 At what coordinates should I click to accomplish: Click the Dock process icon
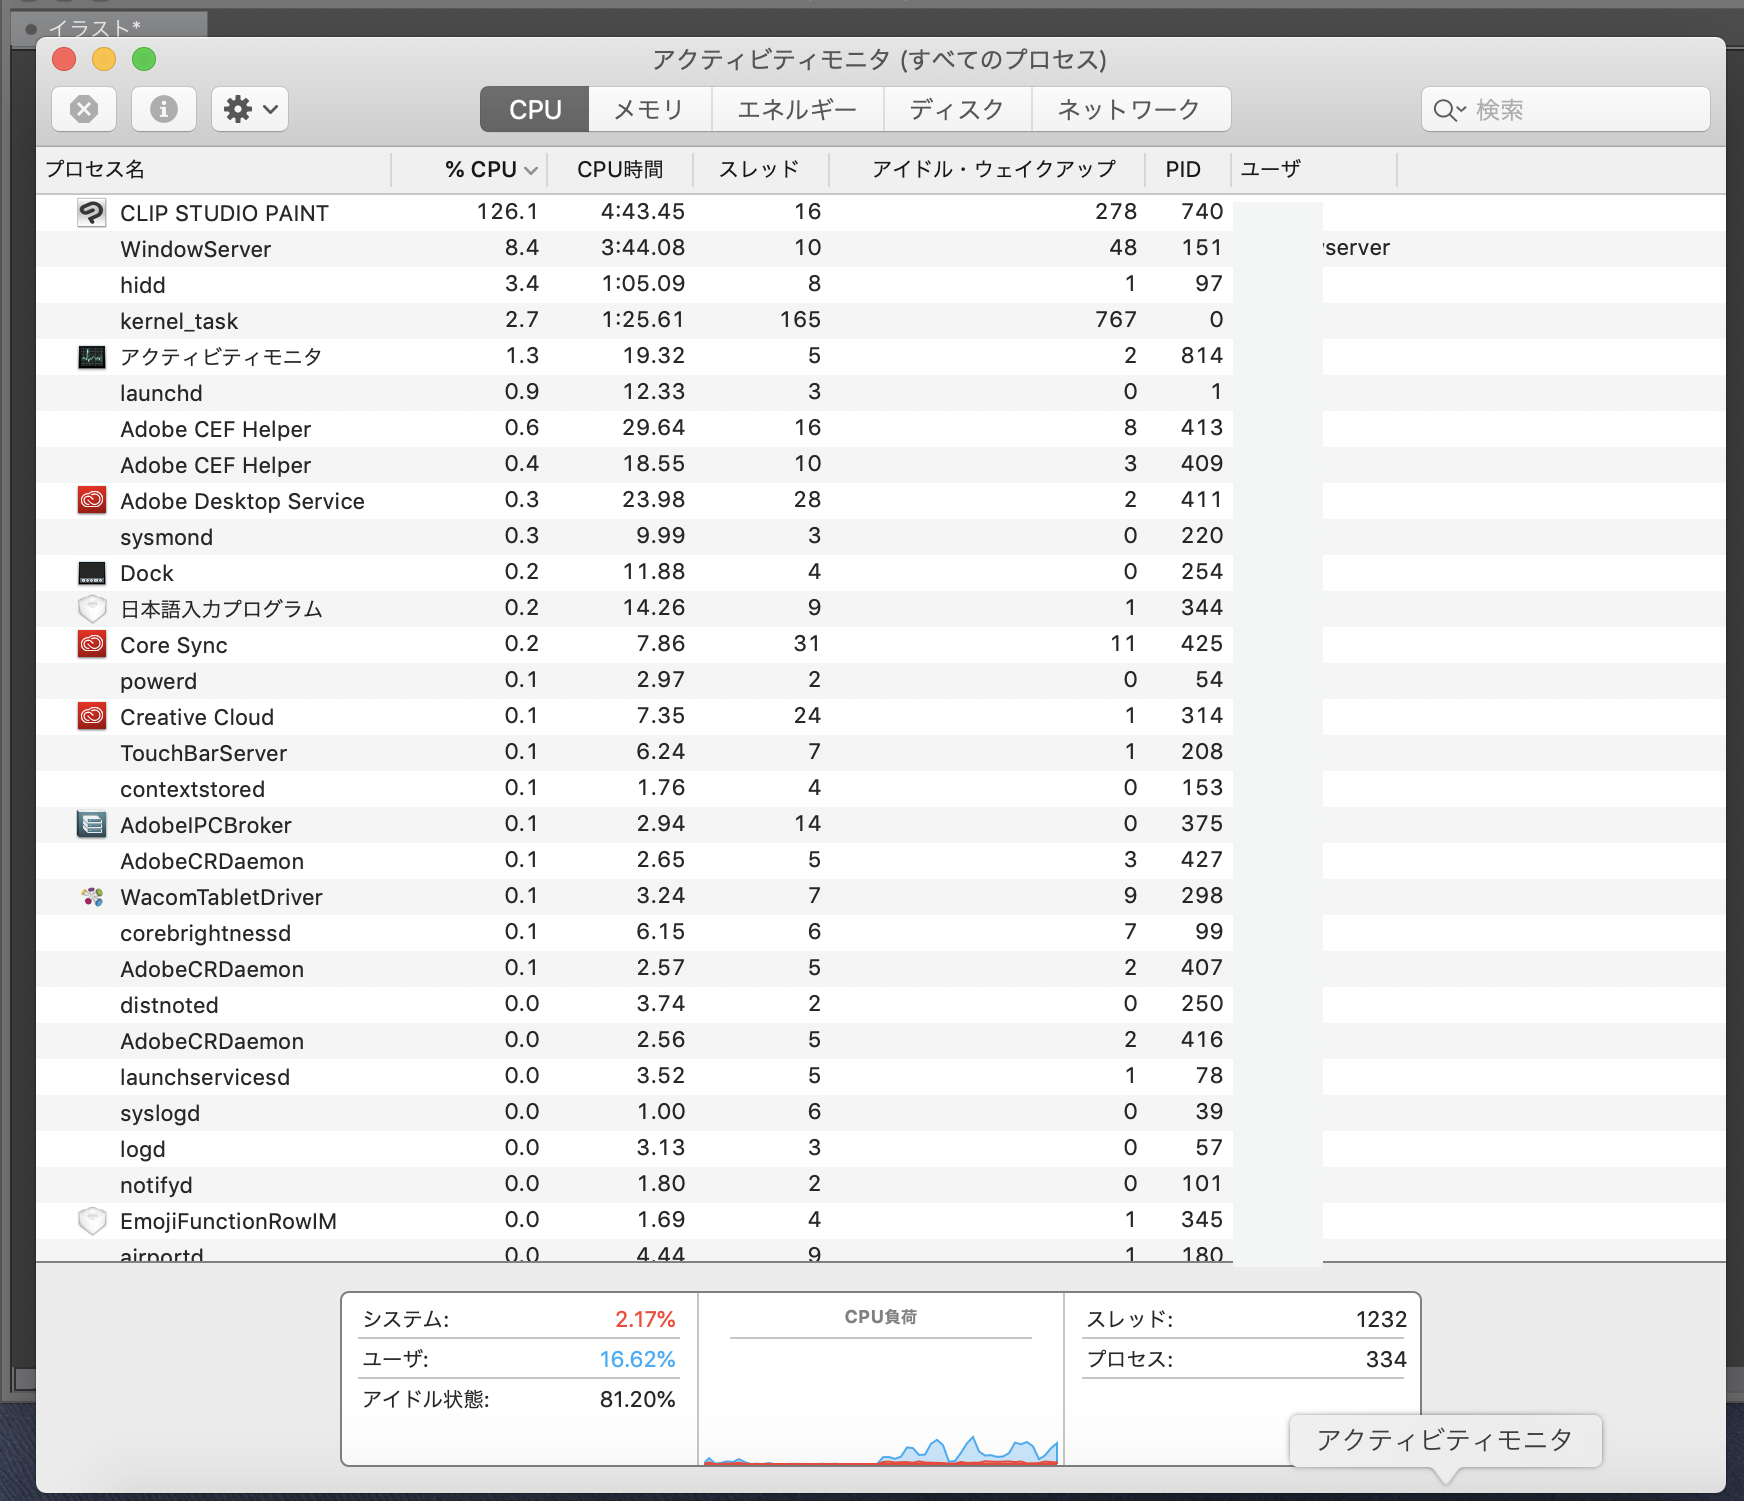(92, 573)
